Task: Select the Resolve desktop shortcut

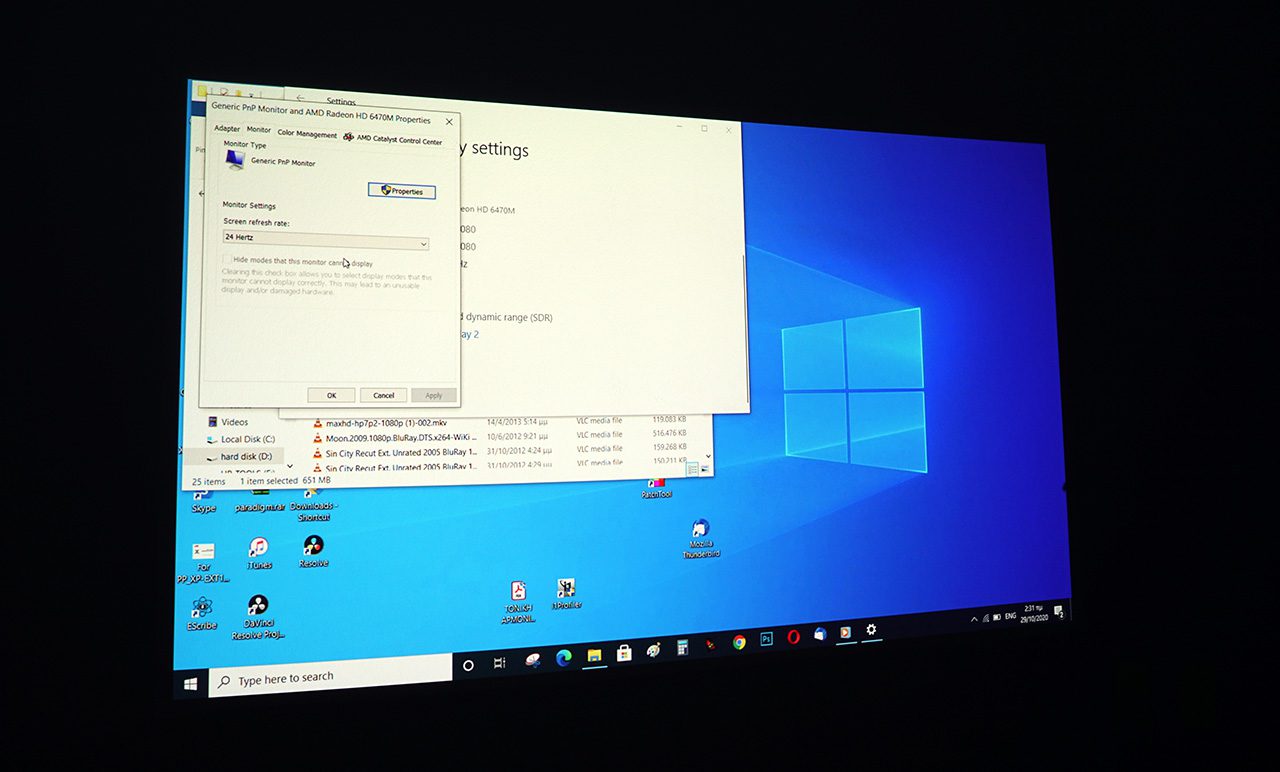Action: (313, 546)
